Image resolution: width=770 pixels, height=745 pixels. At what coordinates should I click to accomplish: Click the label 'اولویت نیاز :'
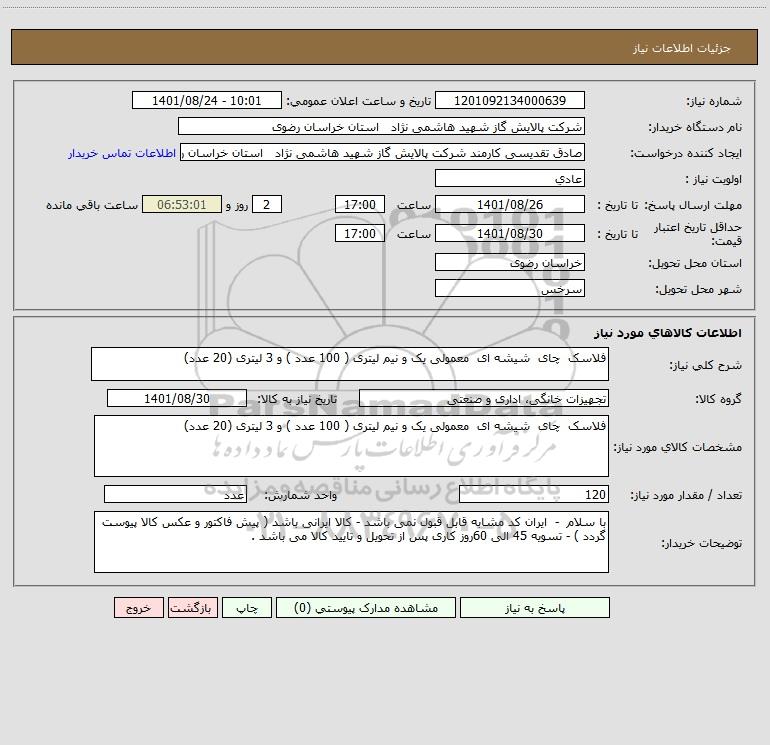pos(714,179)
